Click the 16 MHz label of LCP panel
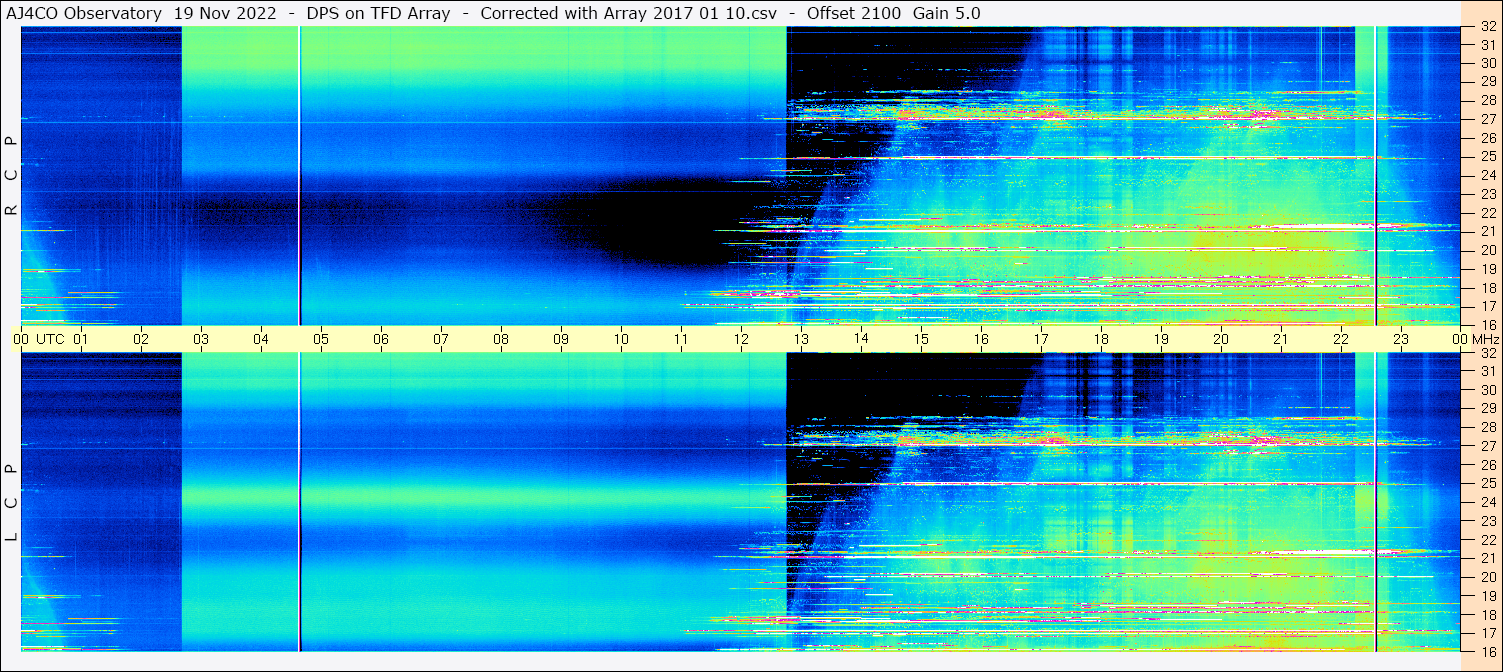 click(1487, 651)
